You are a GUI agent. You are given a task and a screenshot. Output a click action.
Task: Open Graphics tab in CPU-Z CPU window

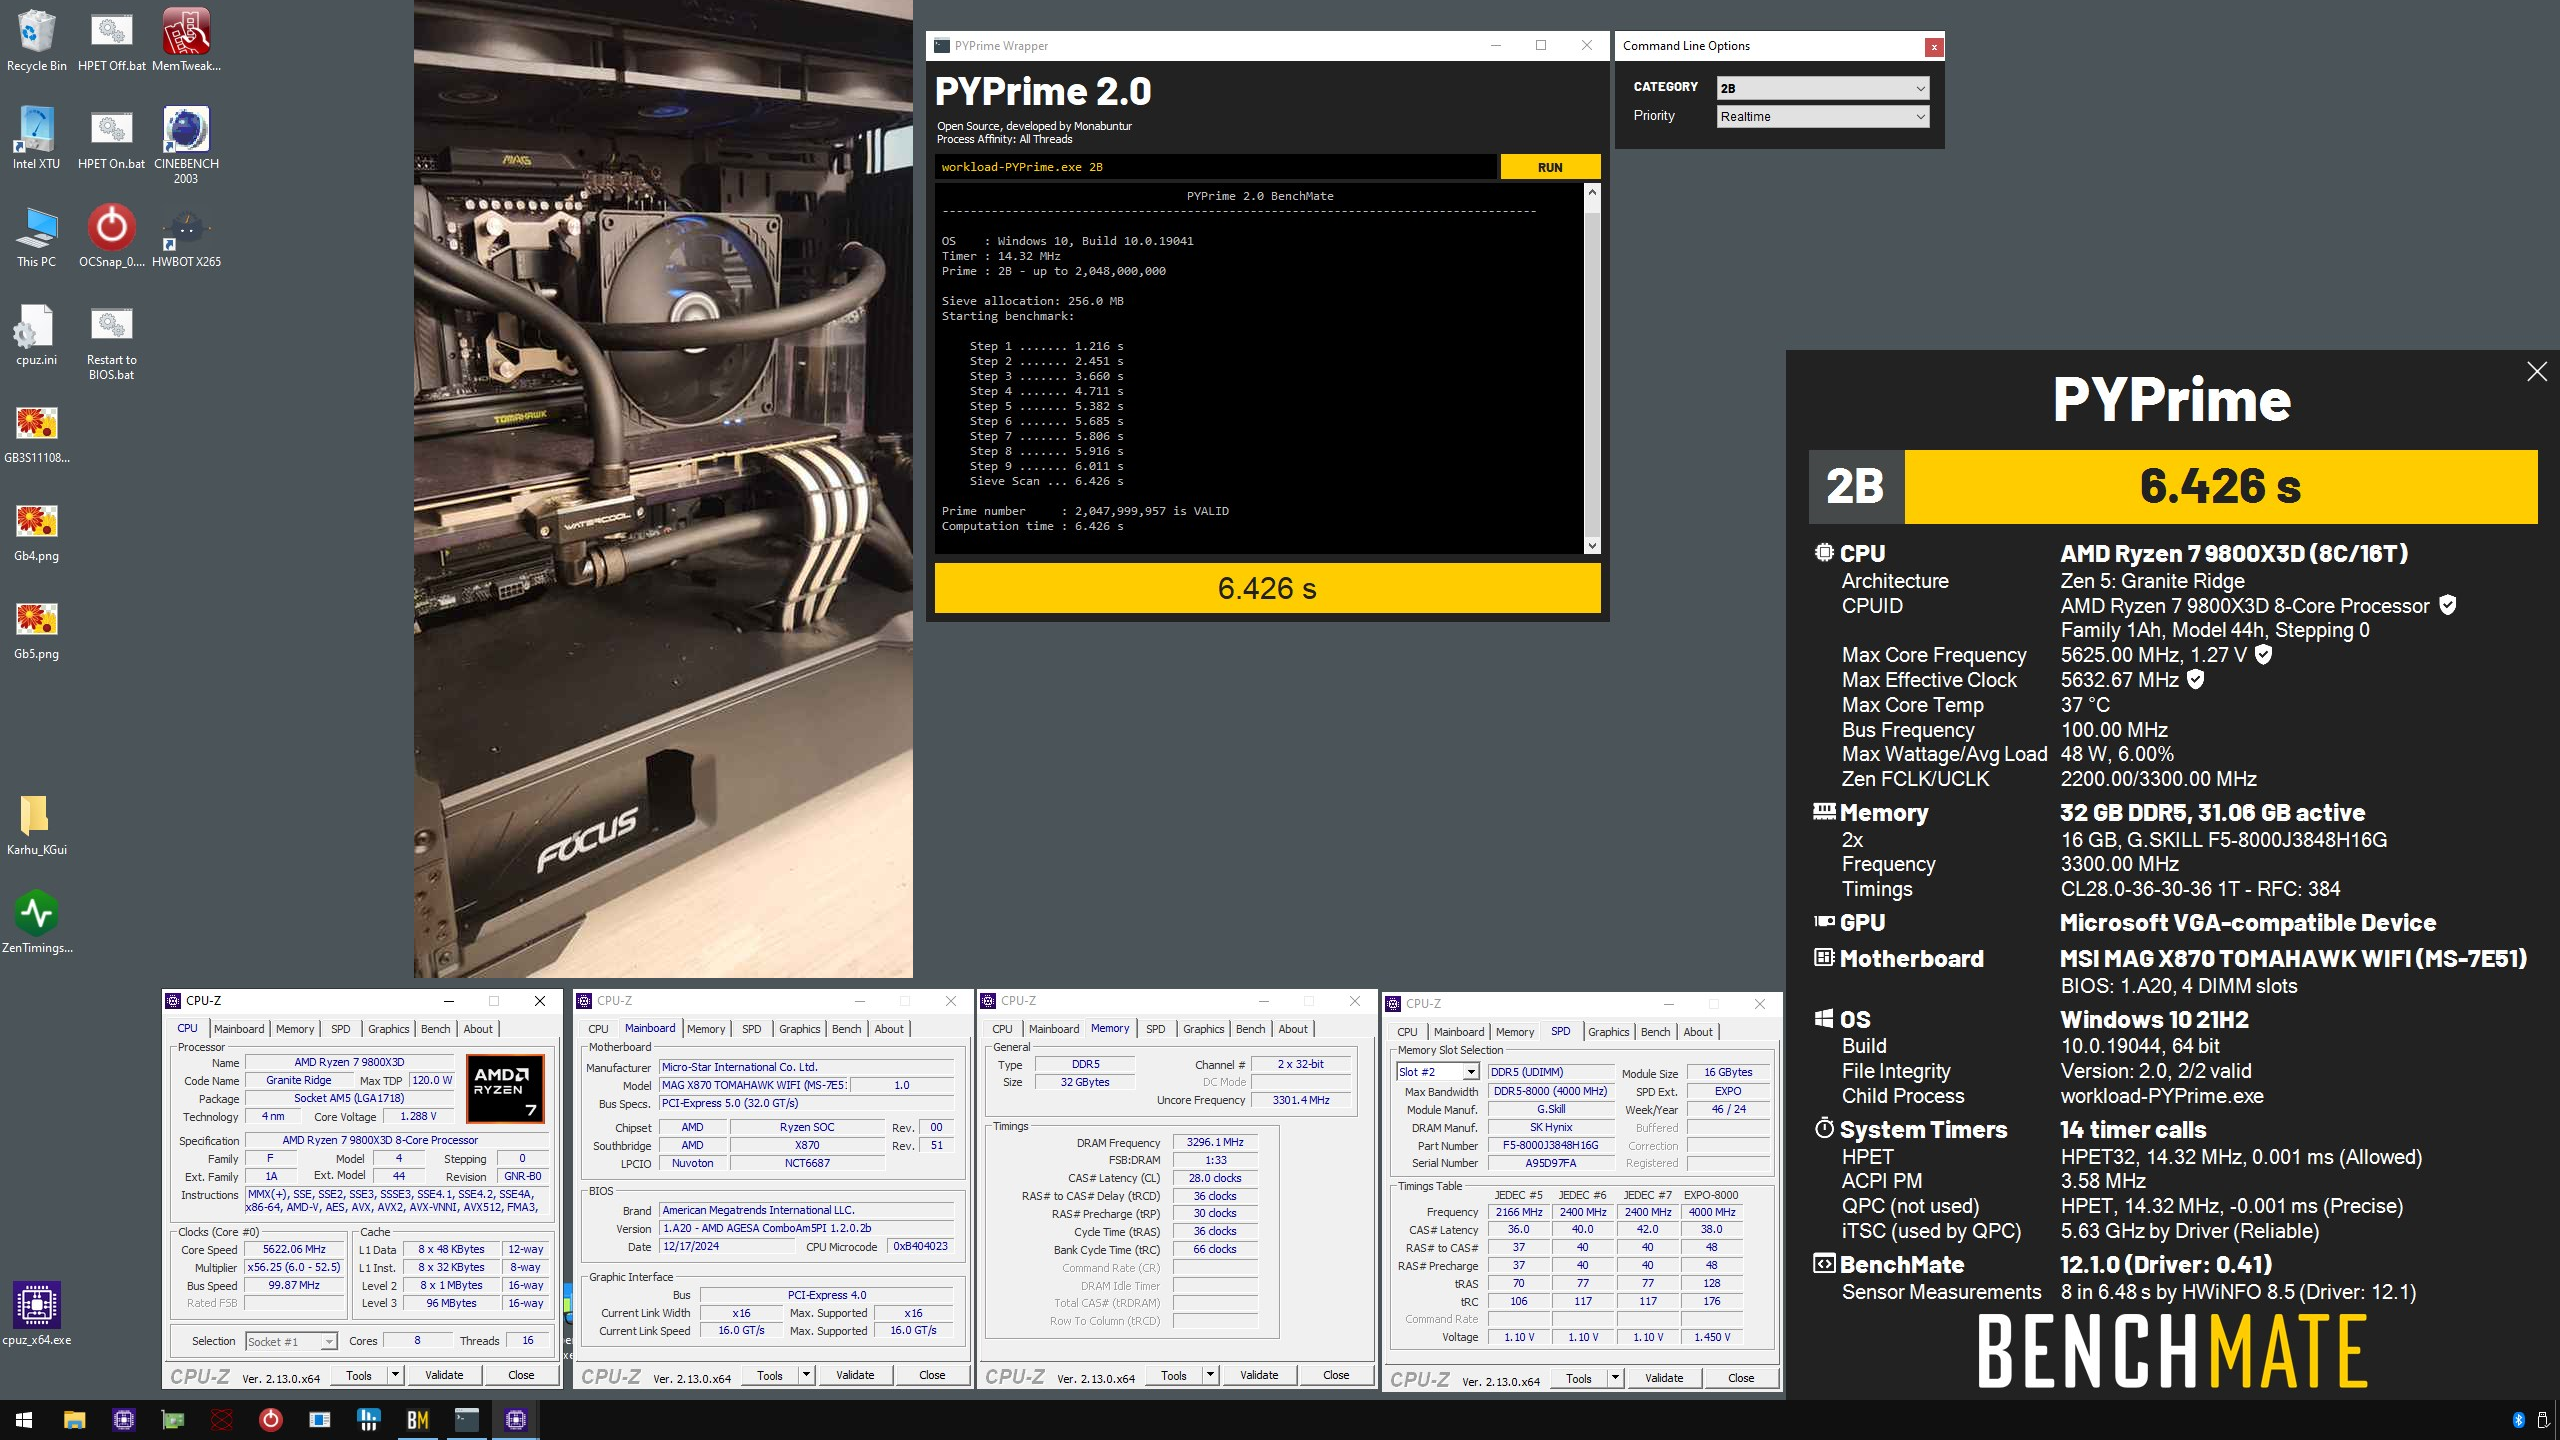tap(388, 1029)
